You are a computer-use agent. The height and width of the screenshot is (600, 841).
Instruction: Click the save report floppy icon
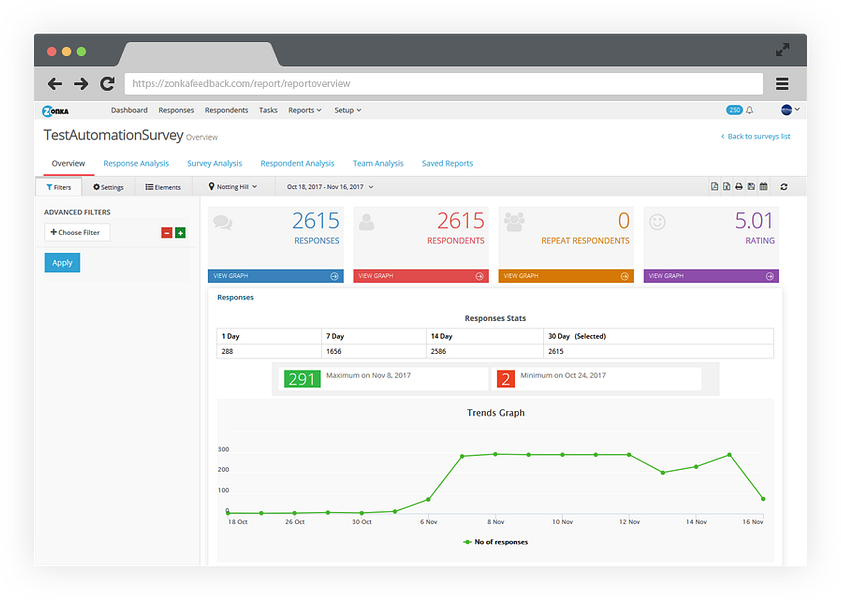point(751,187)
